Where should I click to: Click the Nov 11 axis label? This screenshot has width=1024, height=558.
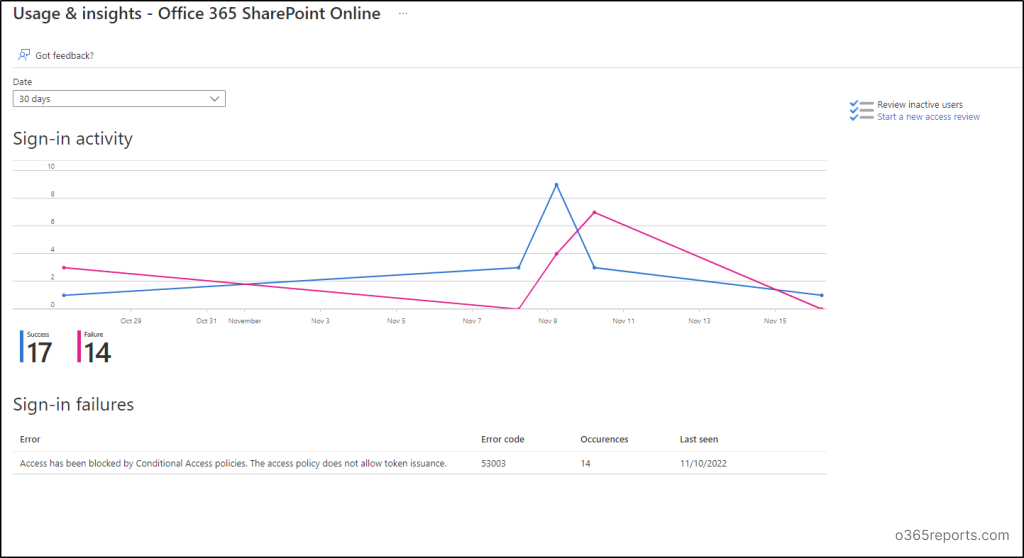623,321
